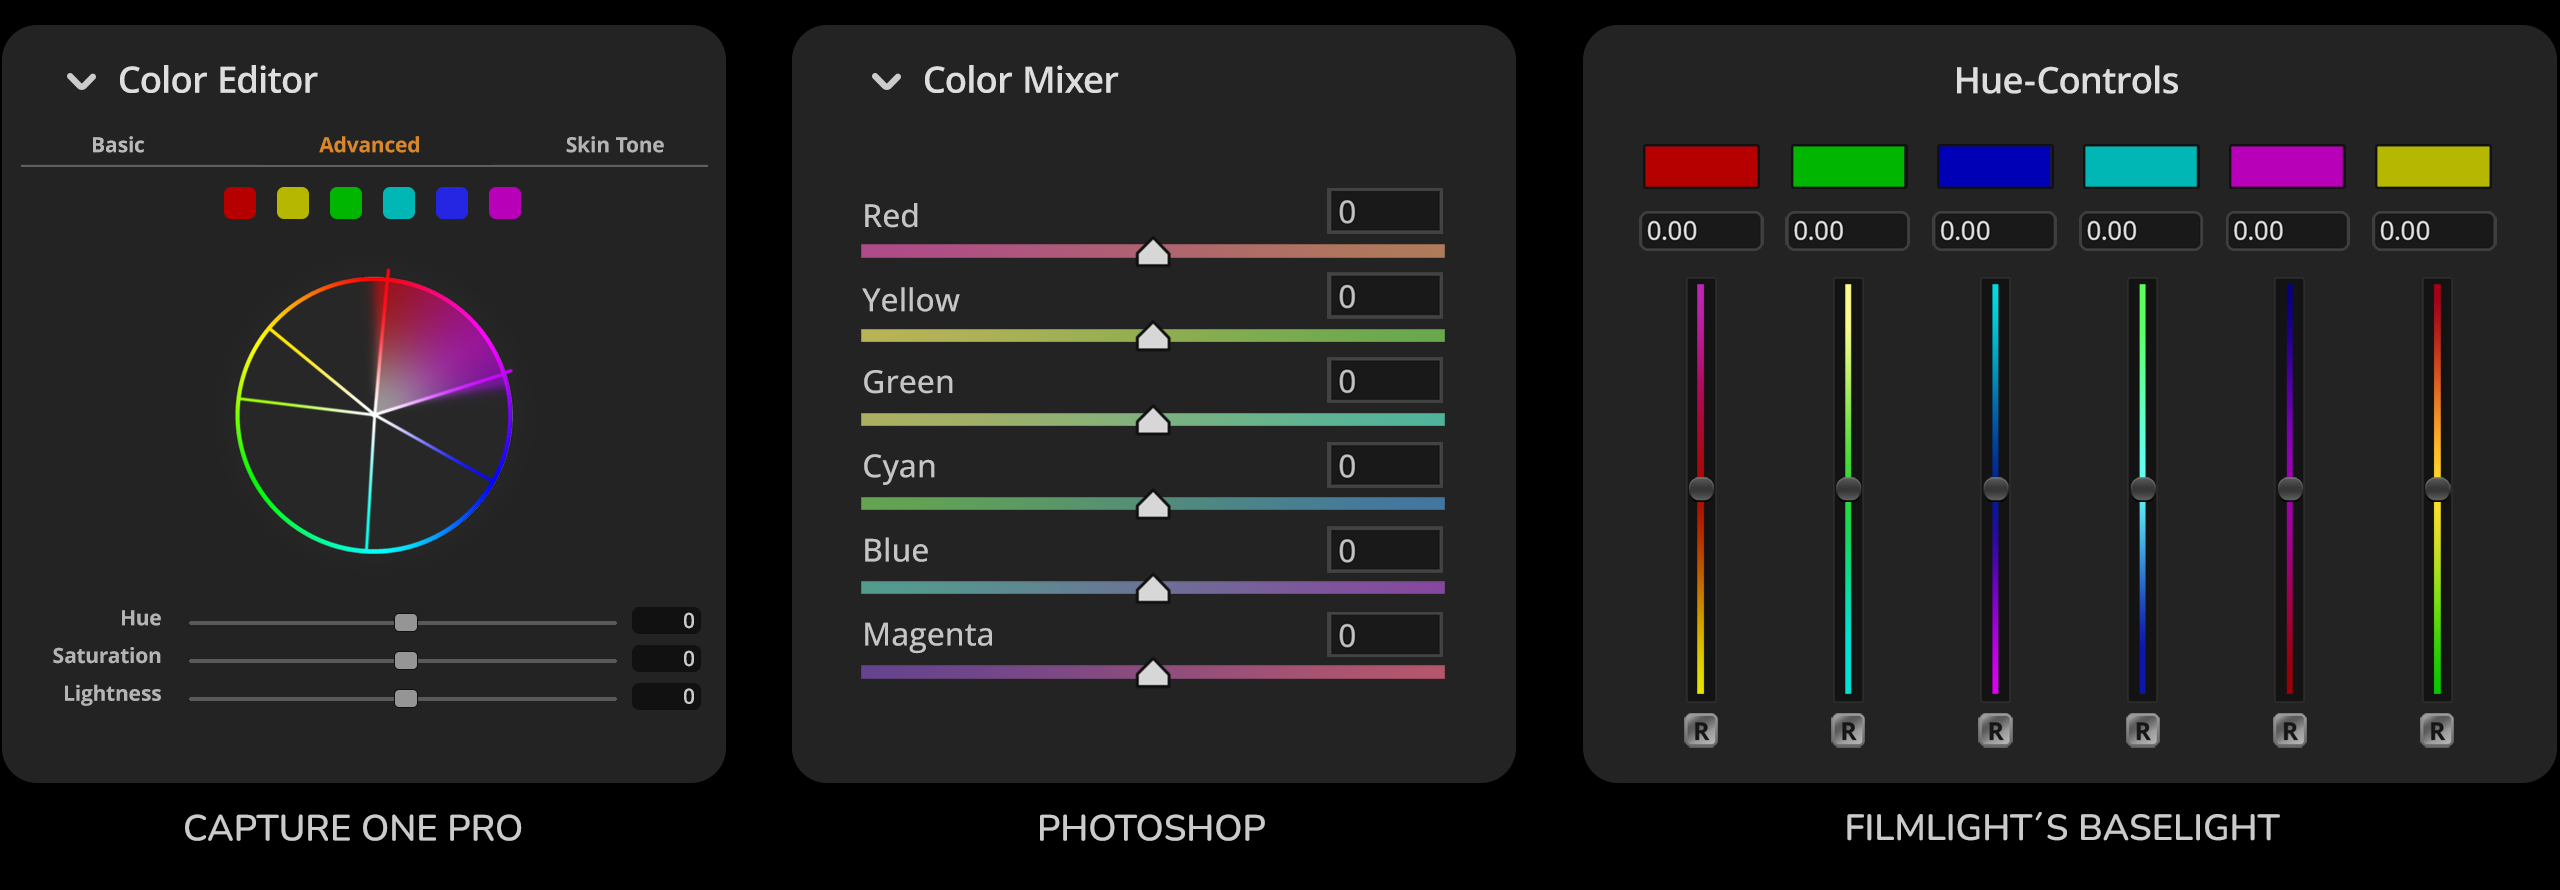Select the magenta swatch in Color Editor
This screenshot has width=2560, height=890.
click(x=505, y=203)
